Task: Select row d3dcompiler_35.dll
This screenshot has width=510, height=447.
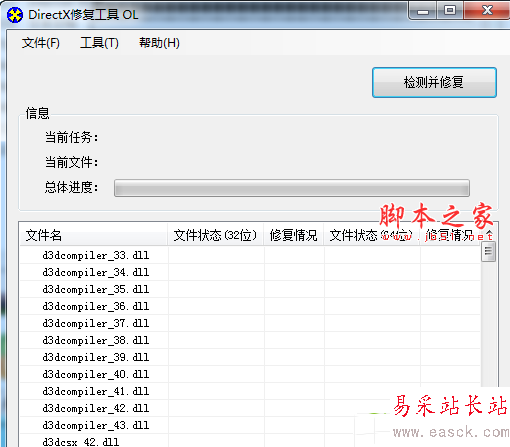Action: pos(250,289)
